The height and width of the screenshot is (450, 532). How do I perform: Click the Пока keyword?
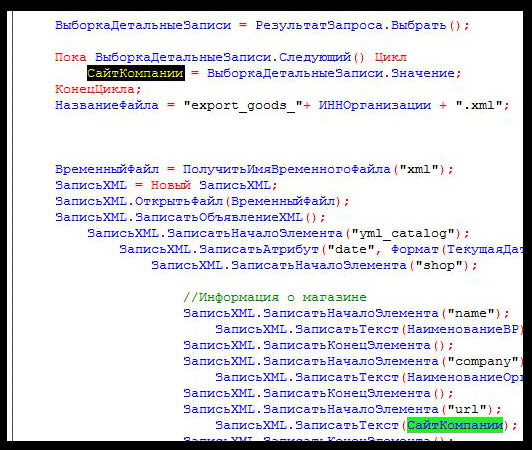(71, 57)
